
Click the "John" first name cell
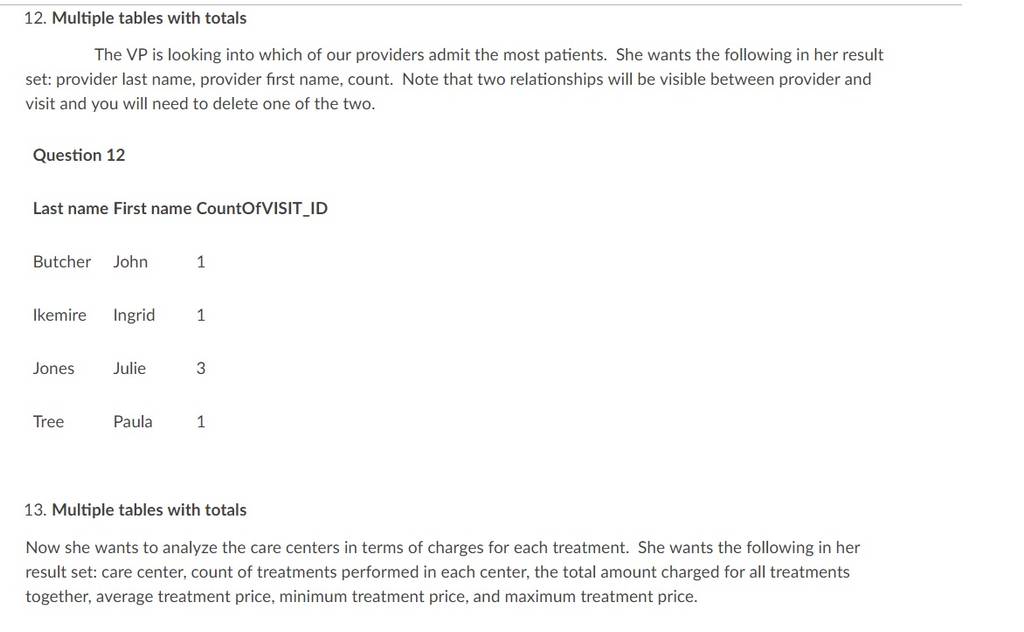coord(131,262)
